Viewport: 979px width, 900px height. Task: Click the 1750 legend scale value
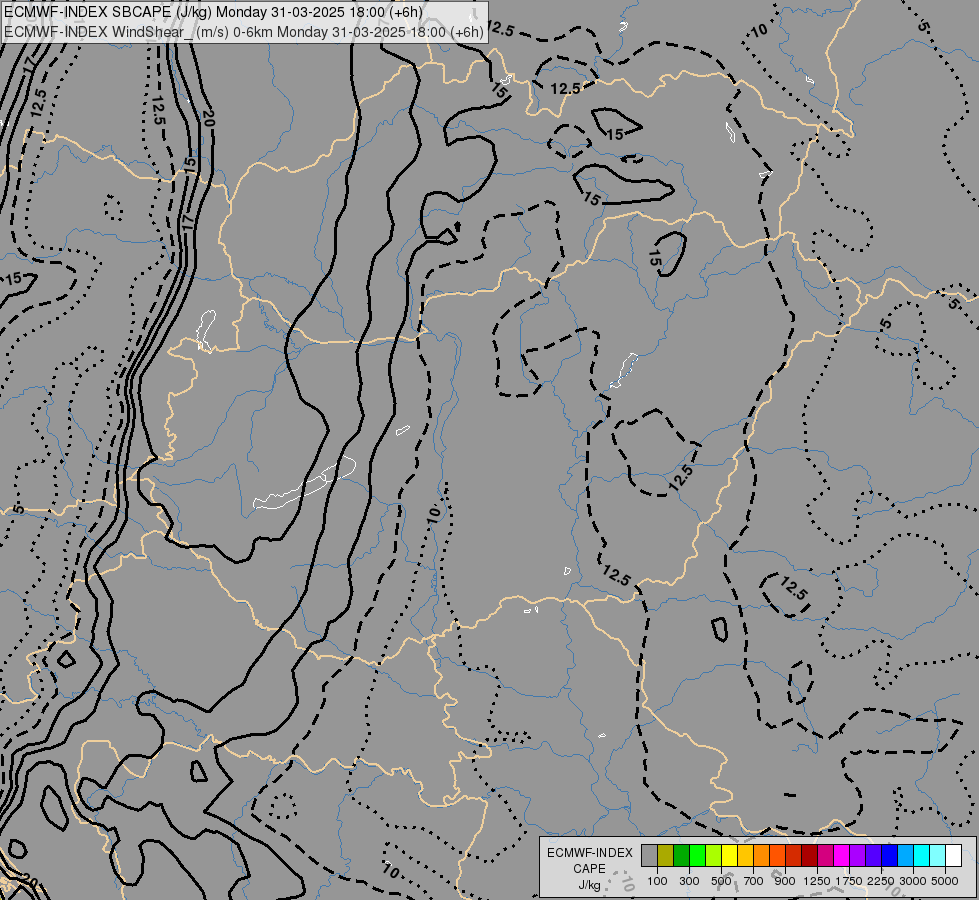pyautogui.click(x=849, y=881)
